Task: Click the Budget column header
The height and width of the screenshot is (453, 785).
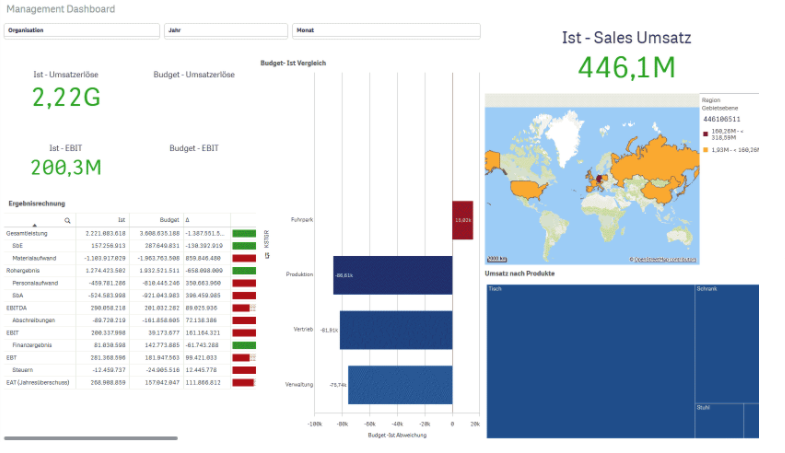Action: point(169,219)
